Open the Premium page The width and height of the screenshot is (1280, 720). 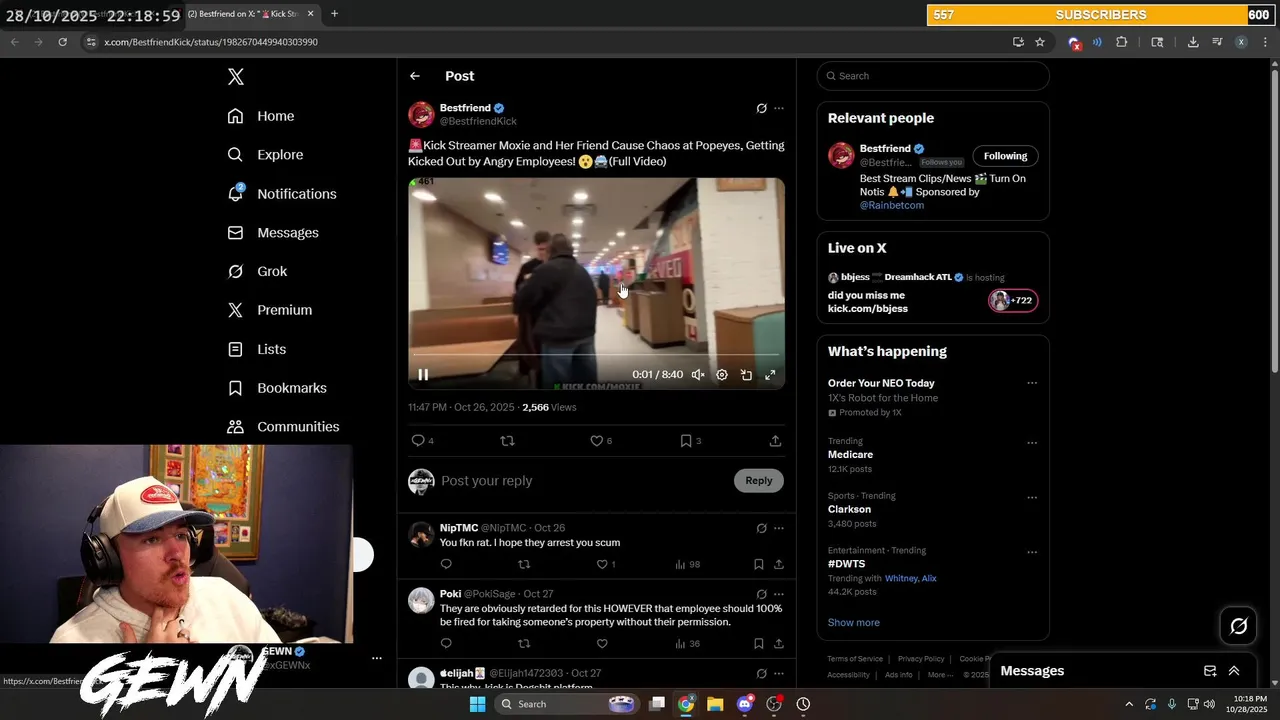(270, 310)
